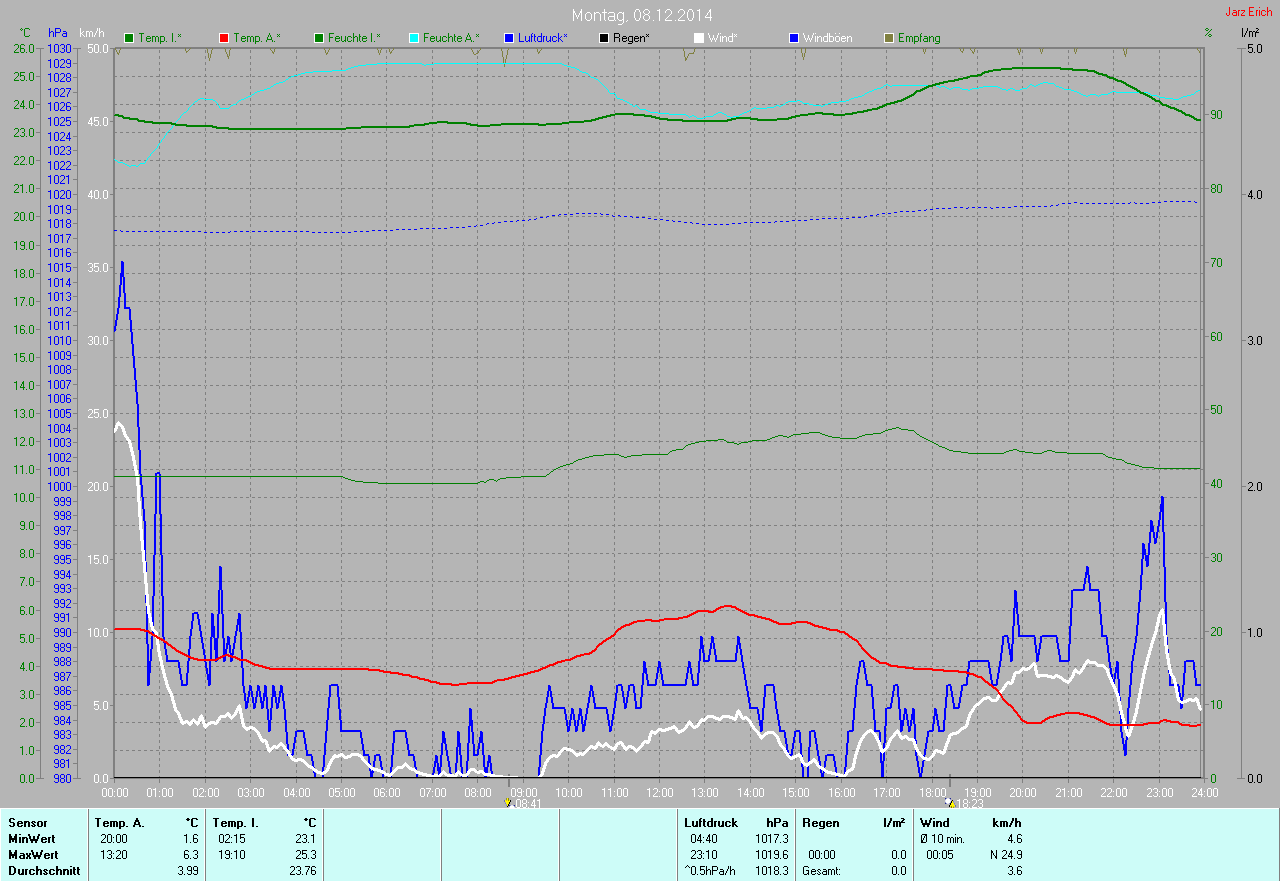The image size is (1280, 881).
Task: Toggle the Luftdruck series label in legend
Action: click(x=543, y=38)
